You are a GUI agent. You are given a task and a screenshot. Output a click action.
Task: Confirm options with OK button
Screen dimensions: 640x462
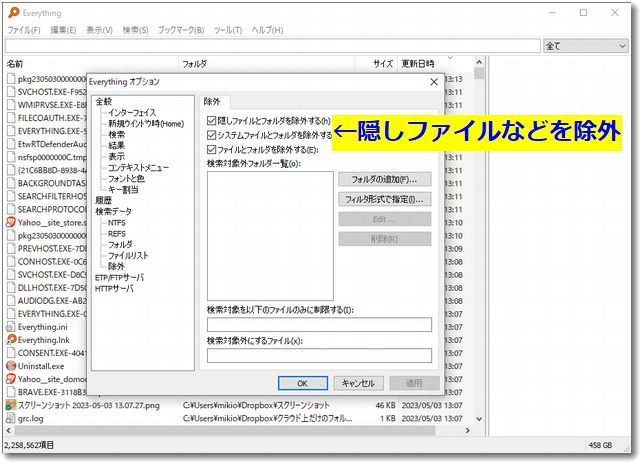coord(302,383)
